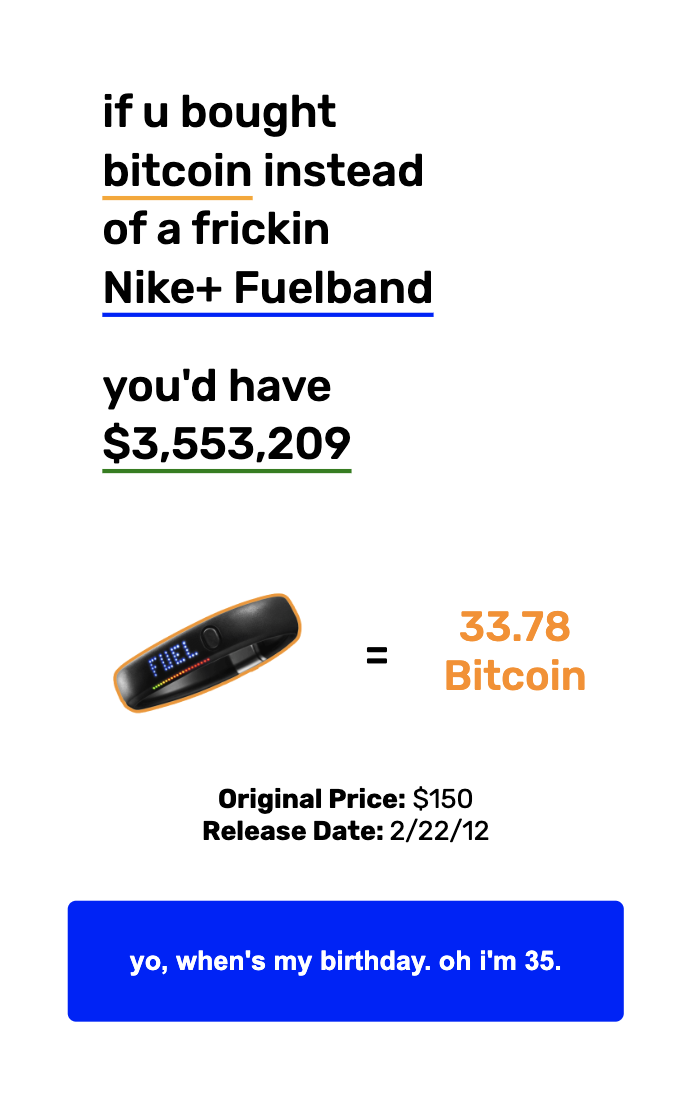692x1102 pixels.
Task: Click the "of a frickin" heading line
Action: tap(216, 230)
